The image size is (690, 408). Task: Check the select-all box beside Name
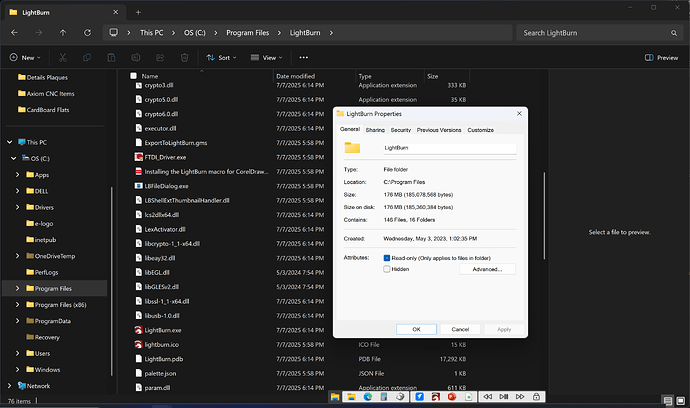133,76
